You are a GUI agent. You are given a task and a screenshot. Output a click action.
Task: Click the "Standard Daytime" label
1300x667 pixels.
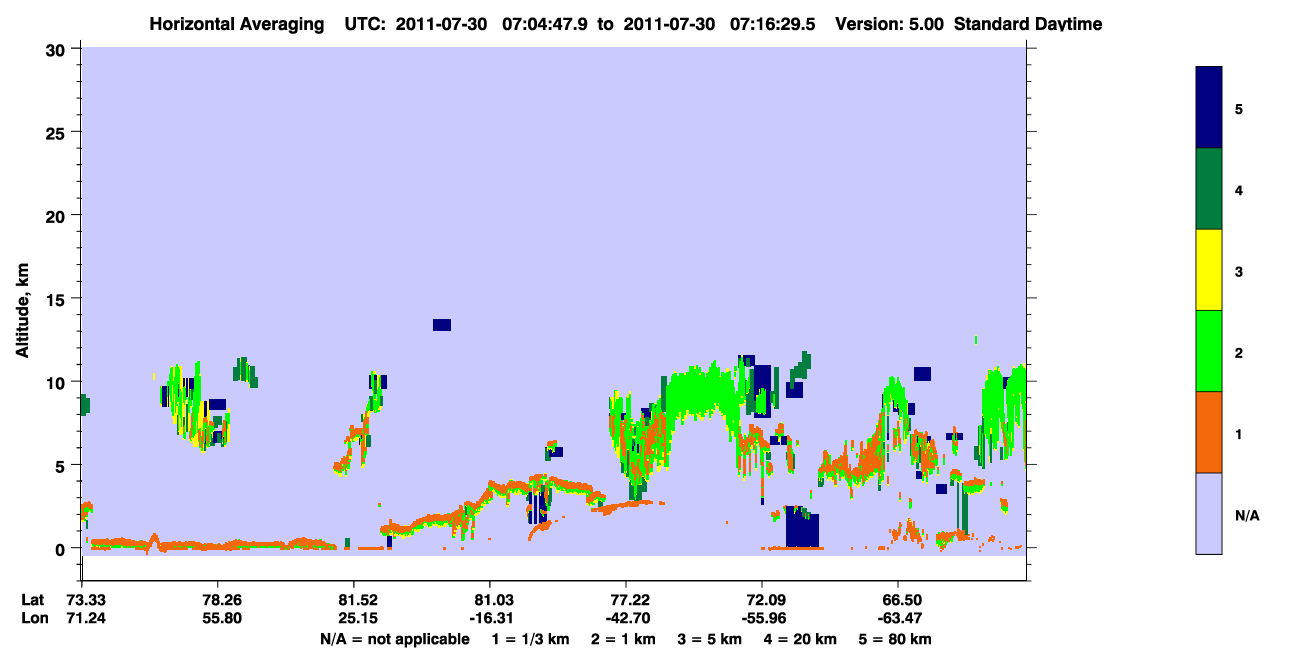click(x=1028, y=24)
